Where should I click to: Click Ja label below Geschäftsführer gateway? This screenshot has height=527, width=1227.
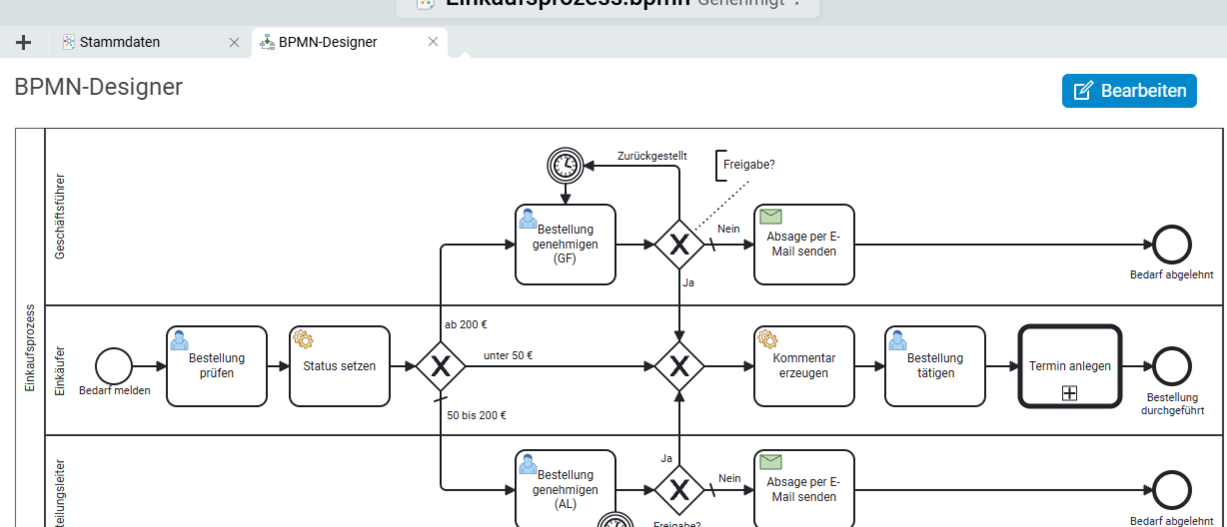coord(688,283)
